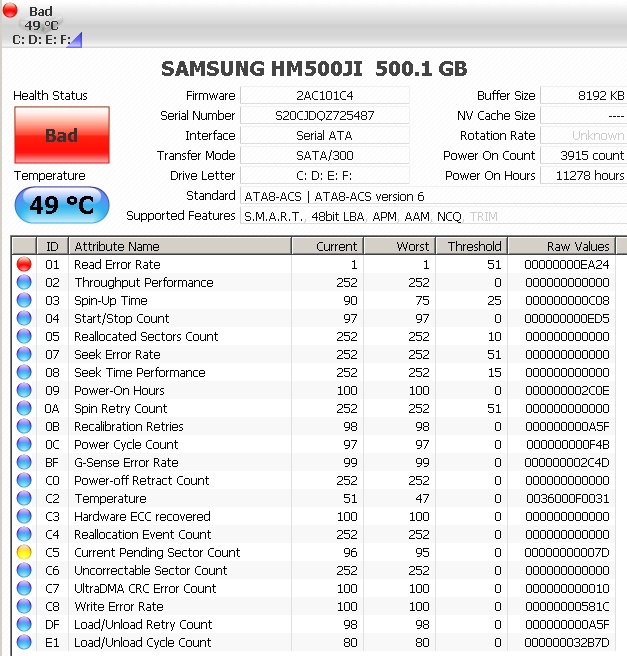627x656 pixels.
Task: Click the yellow icon for Current Pending Sector Count
Action: 24,552
